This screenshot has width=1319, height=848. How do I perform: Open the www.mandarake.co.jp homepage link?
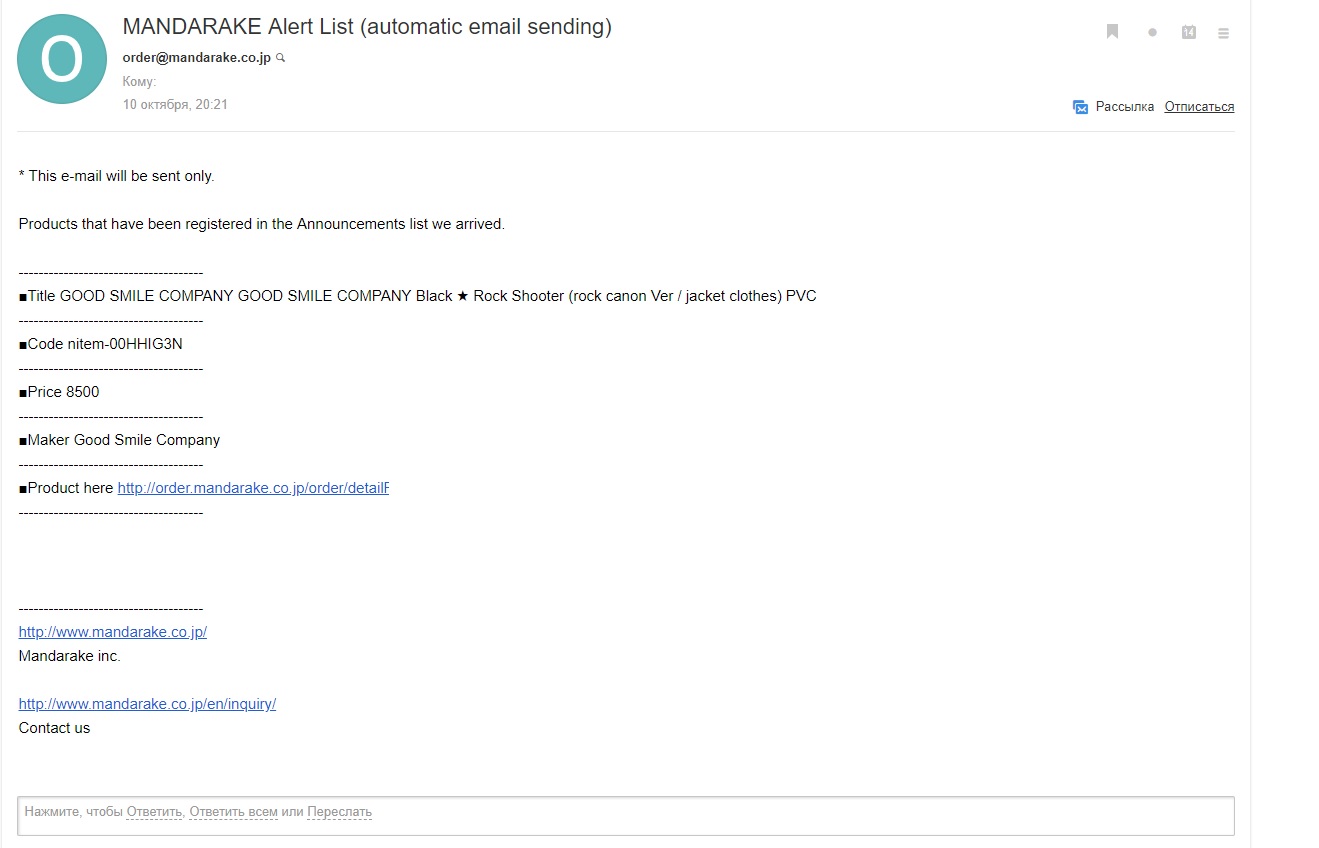[x=113, y=632]
